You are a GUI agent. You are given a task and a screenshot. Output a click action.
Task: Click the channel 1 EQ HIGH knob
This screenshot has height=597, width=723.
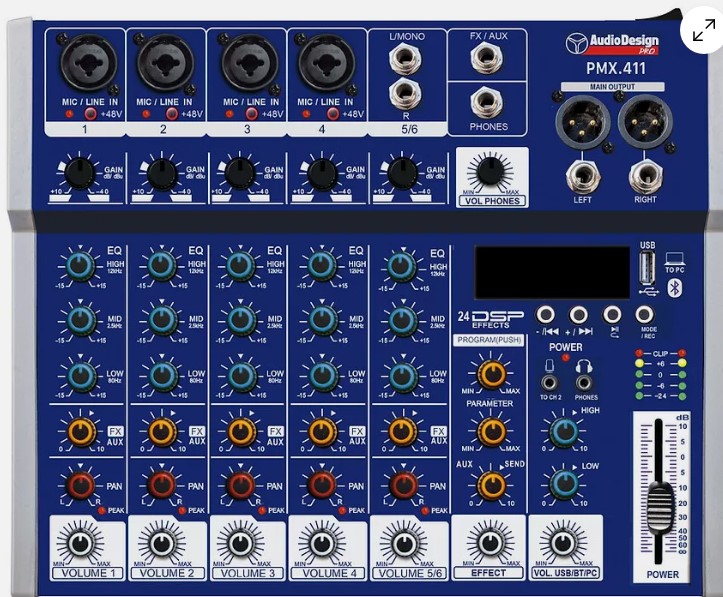(x=80, y=266)
